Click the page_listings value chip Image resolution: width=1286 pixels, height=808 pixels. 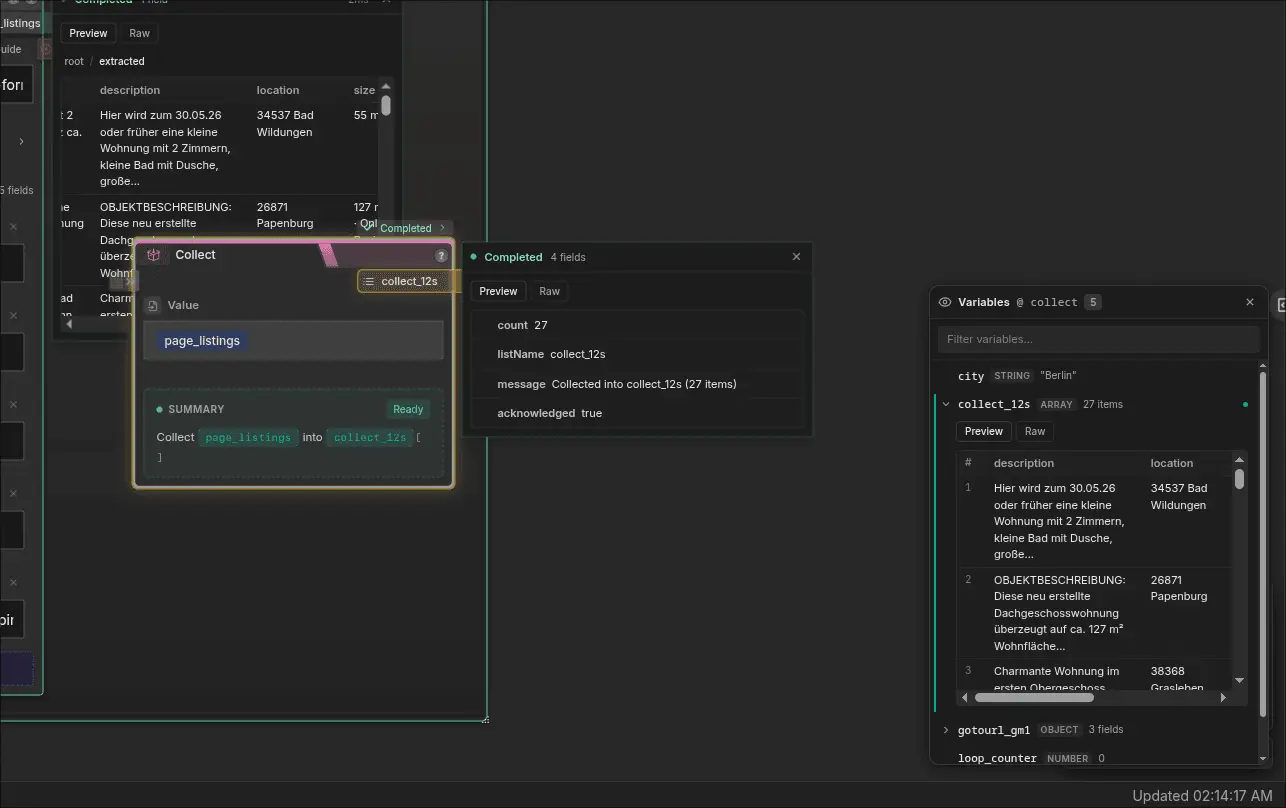202,341
